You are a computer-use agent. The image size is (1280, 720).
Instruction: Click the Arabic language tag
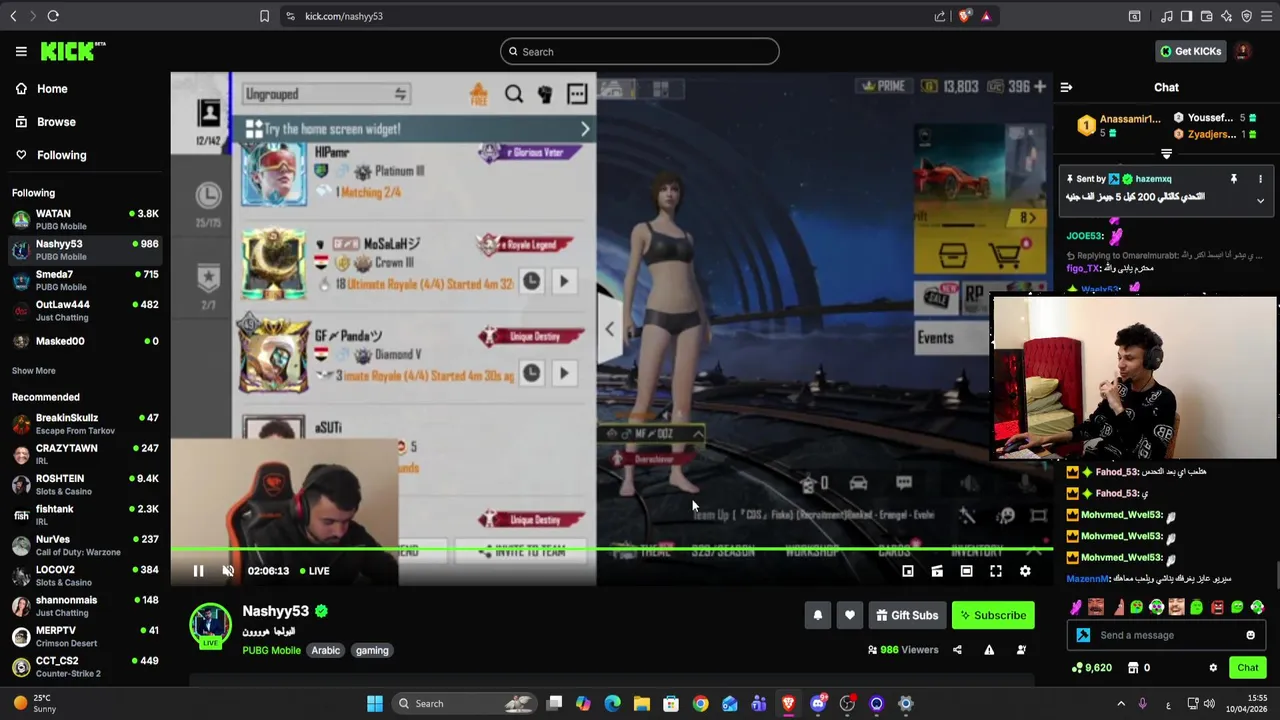326,650
